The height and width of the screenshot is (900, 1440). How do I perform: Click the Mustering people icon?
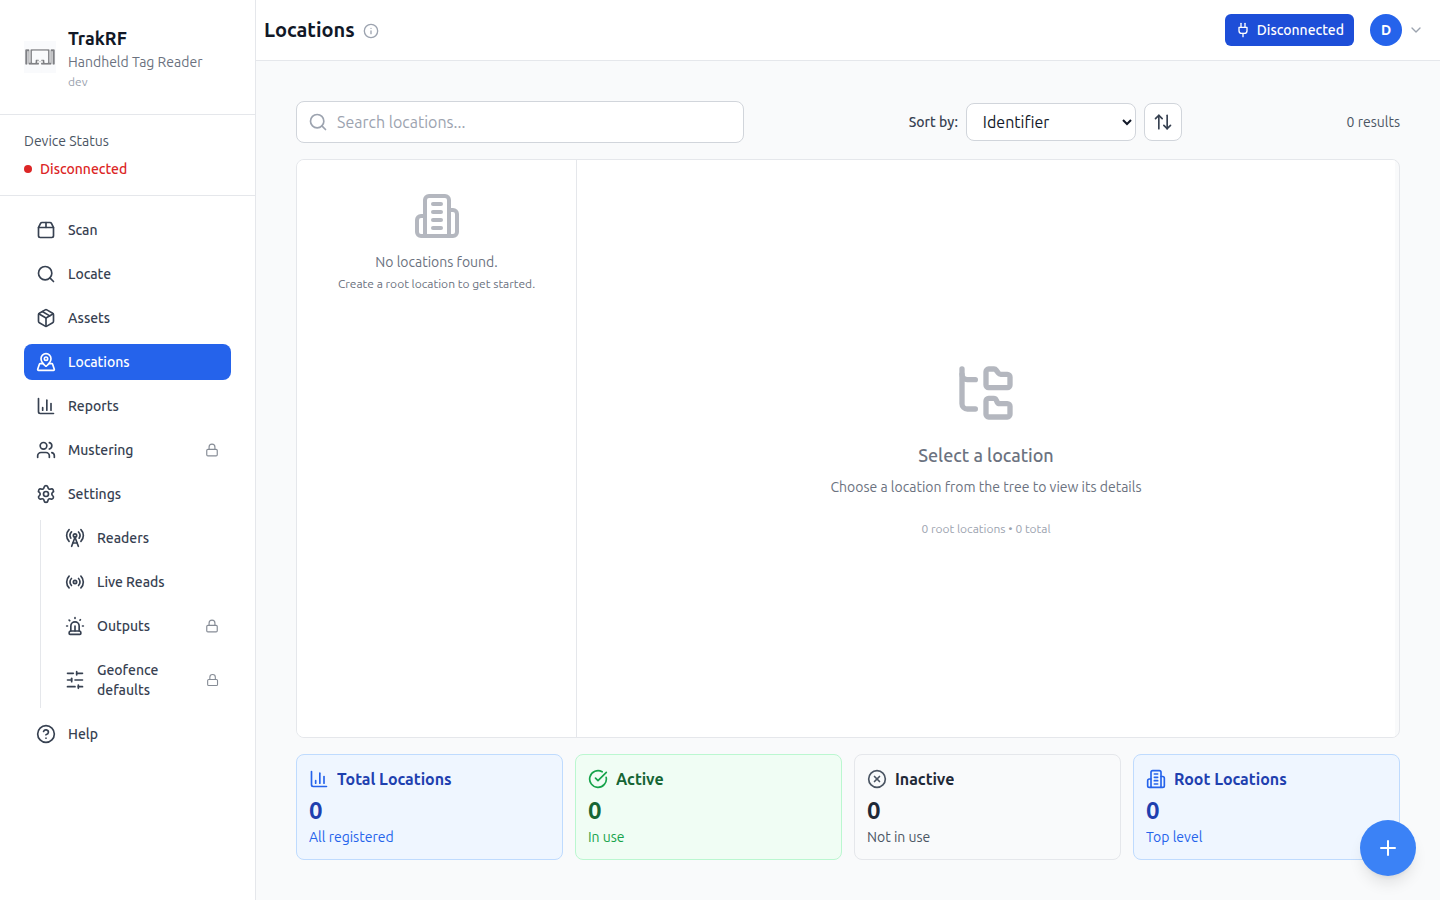coord(46,450)
